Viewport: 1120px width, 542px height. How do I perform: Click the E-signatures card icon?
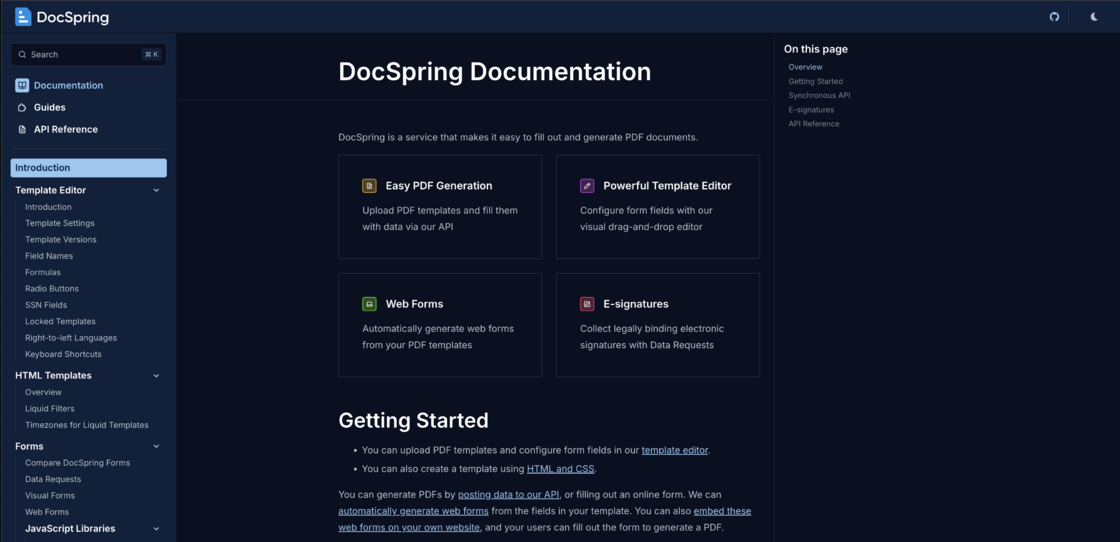587,304
